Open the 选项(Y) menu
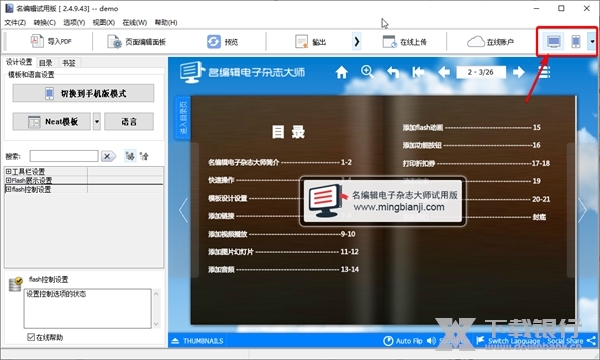This screenshot has width=600, height=360. pos(74,23)
